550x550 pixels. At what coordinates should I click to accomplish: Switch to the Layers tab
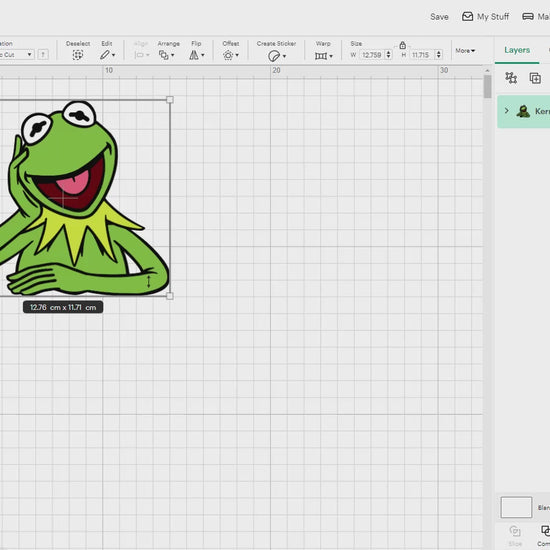(x=517, y=50)
